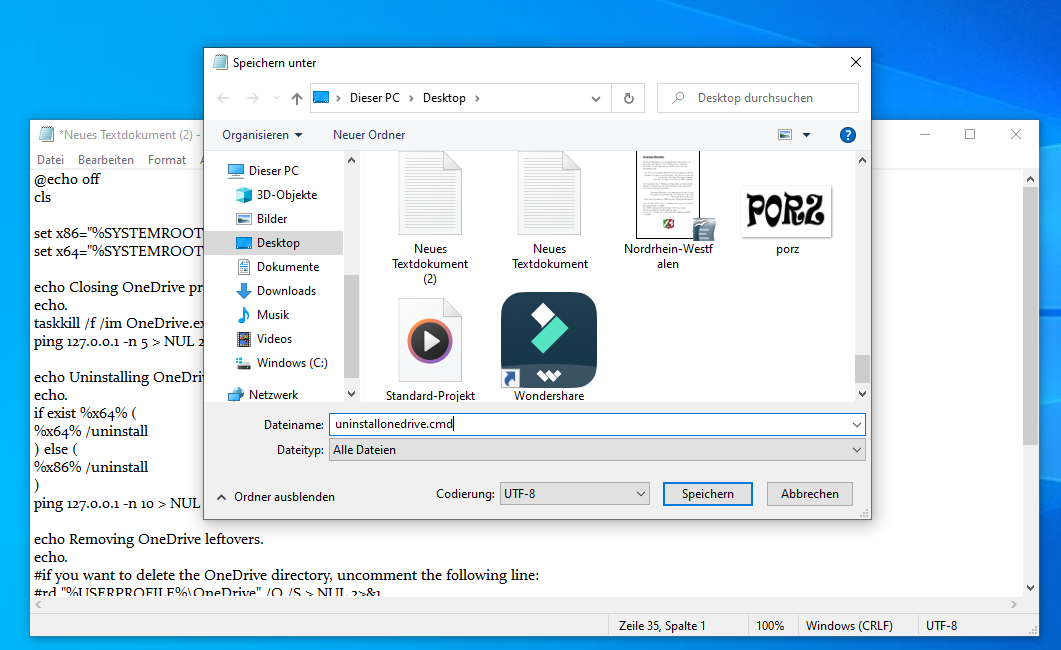Screen dimensions: 1061x650
Task: Open the Bearbeiten menu in Notepad
Action: click(106, 160)
